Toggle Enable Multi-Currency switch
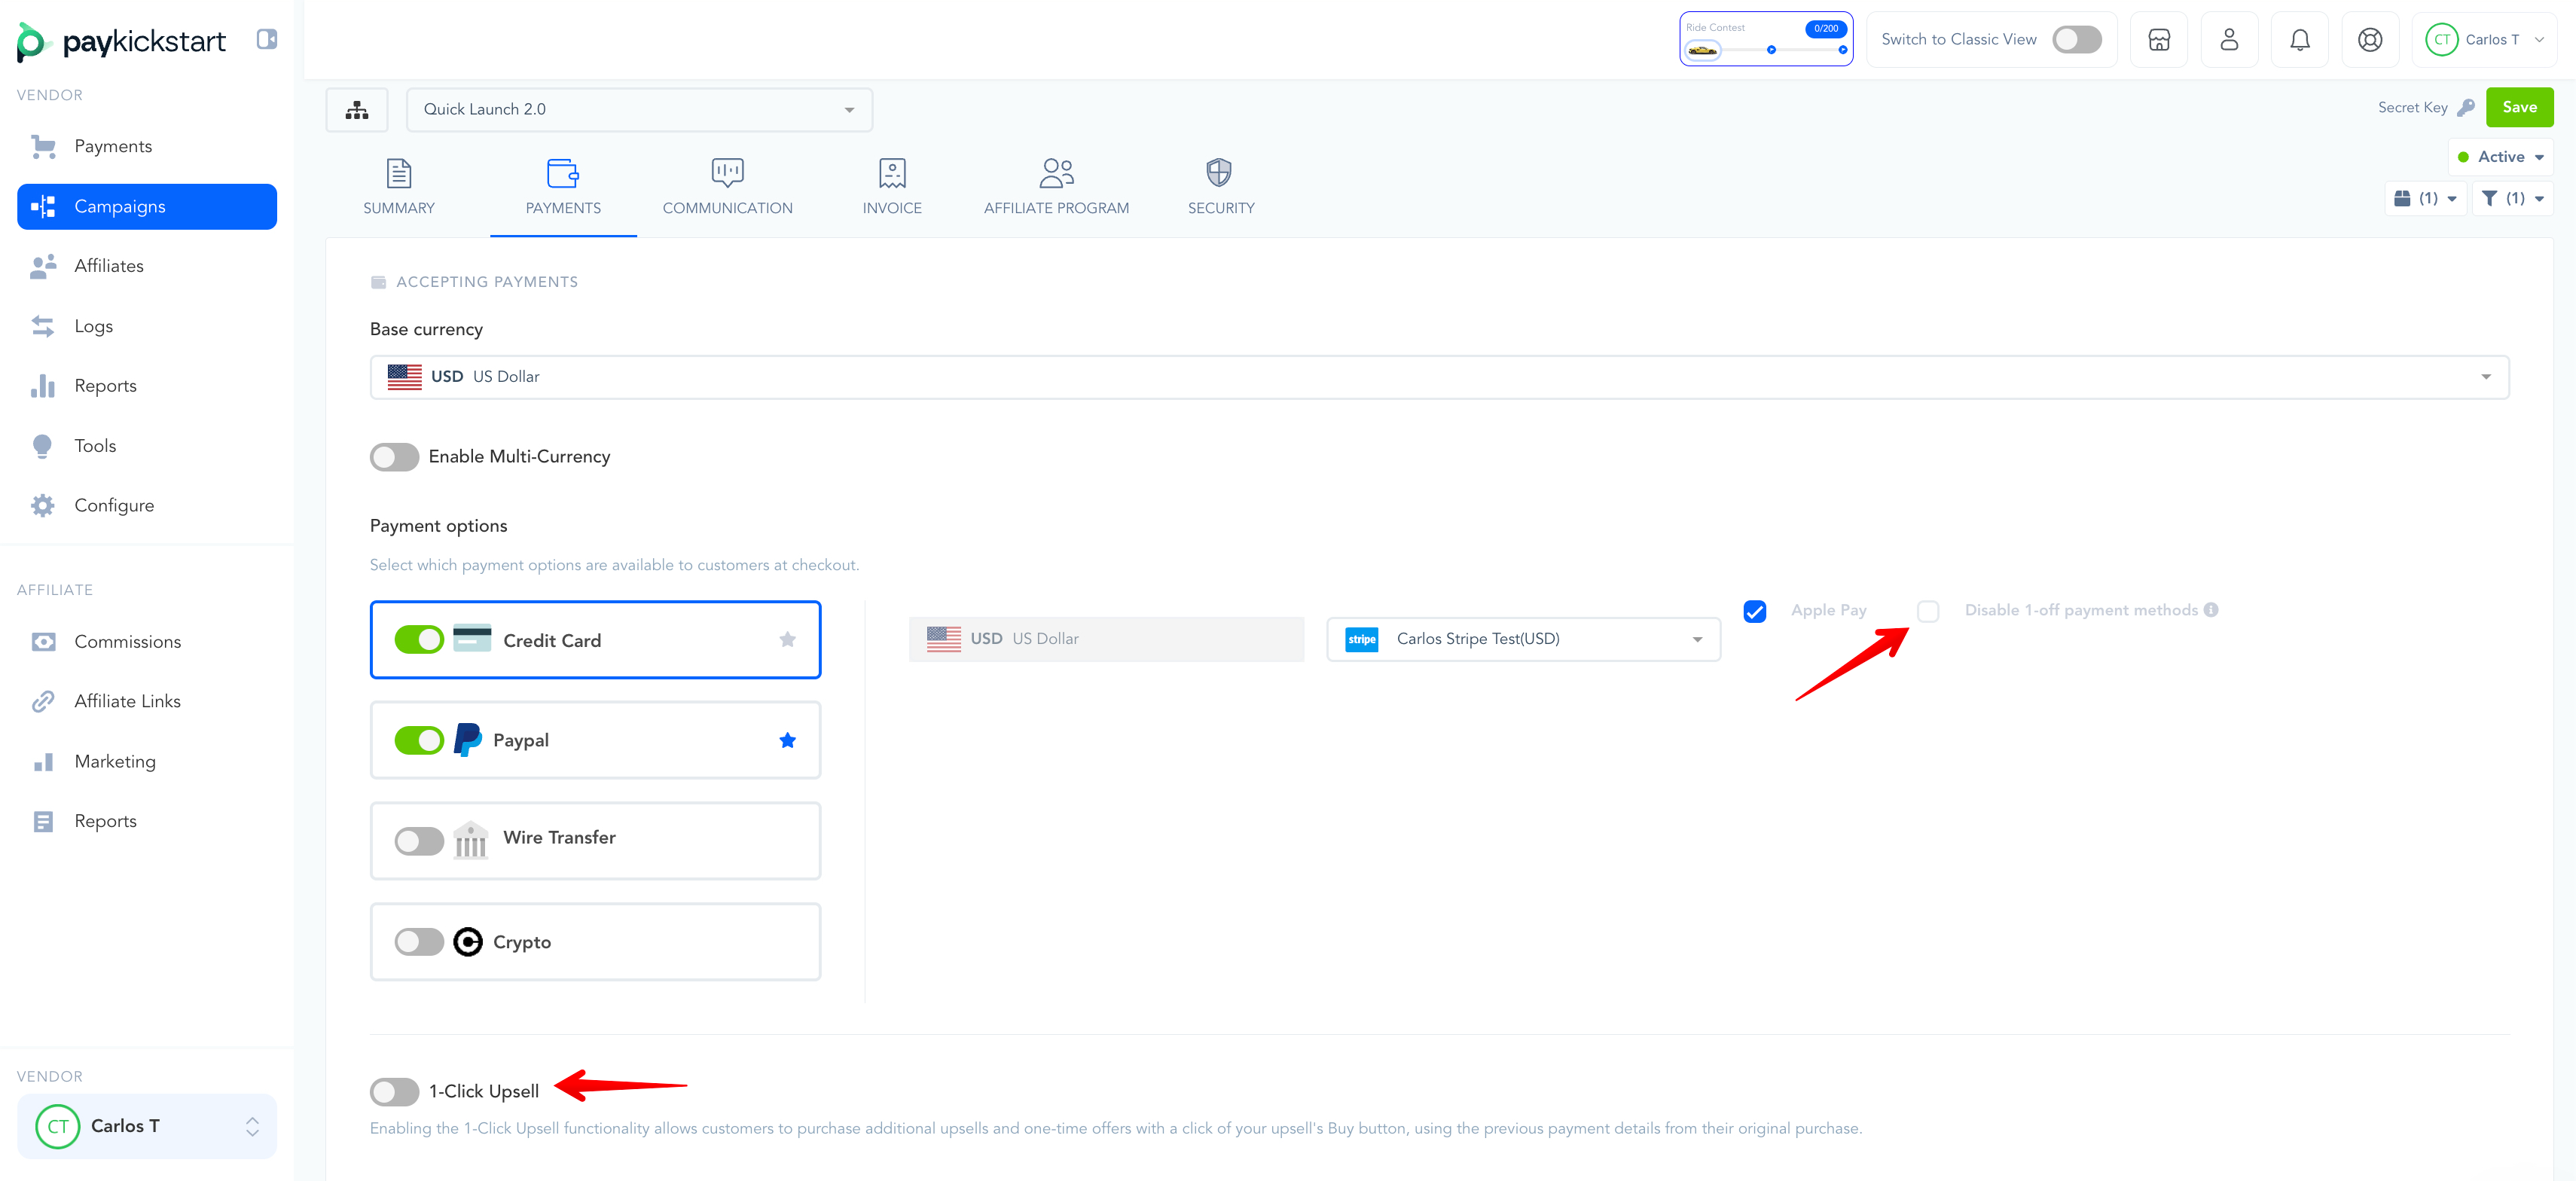Image resolution: width=2576 pixels, height=1181 pixels. tap(394, 457)
